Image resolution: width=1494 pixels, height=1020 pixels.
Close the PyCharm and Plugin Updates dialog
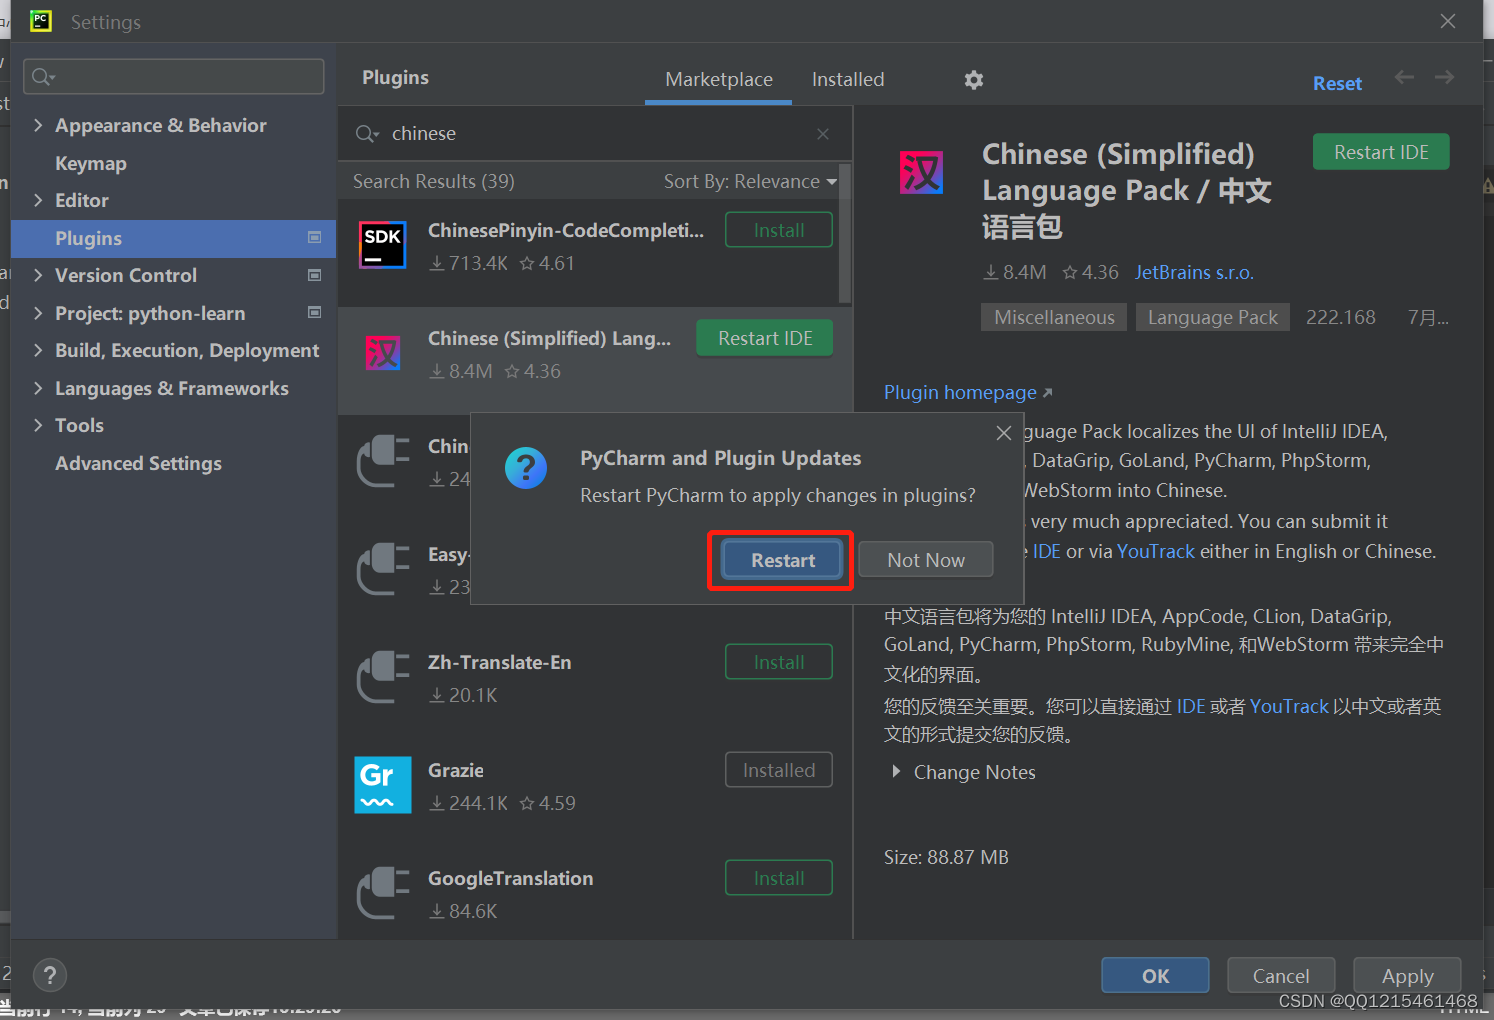pyautogui.click(x=1004, y=433)
